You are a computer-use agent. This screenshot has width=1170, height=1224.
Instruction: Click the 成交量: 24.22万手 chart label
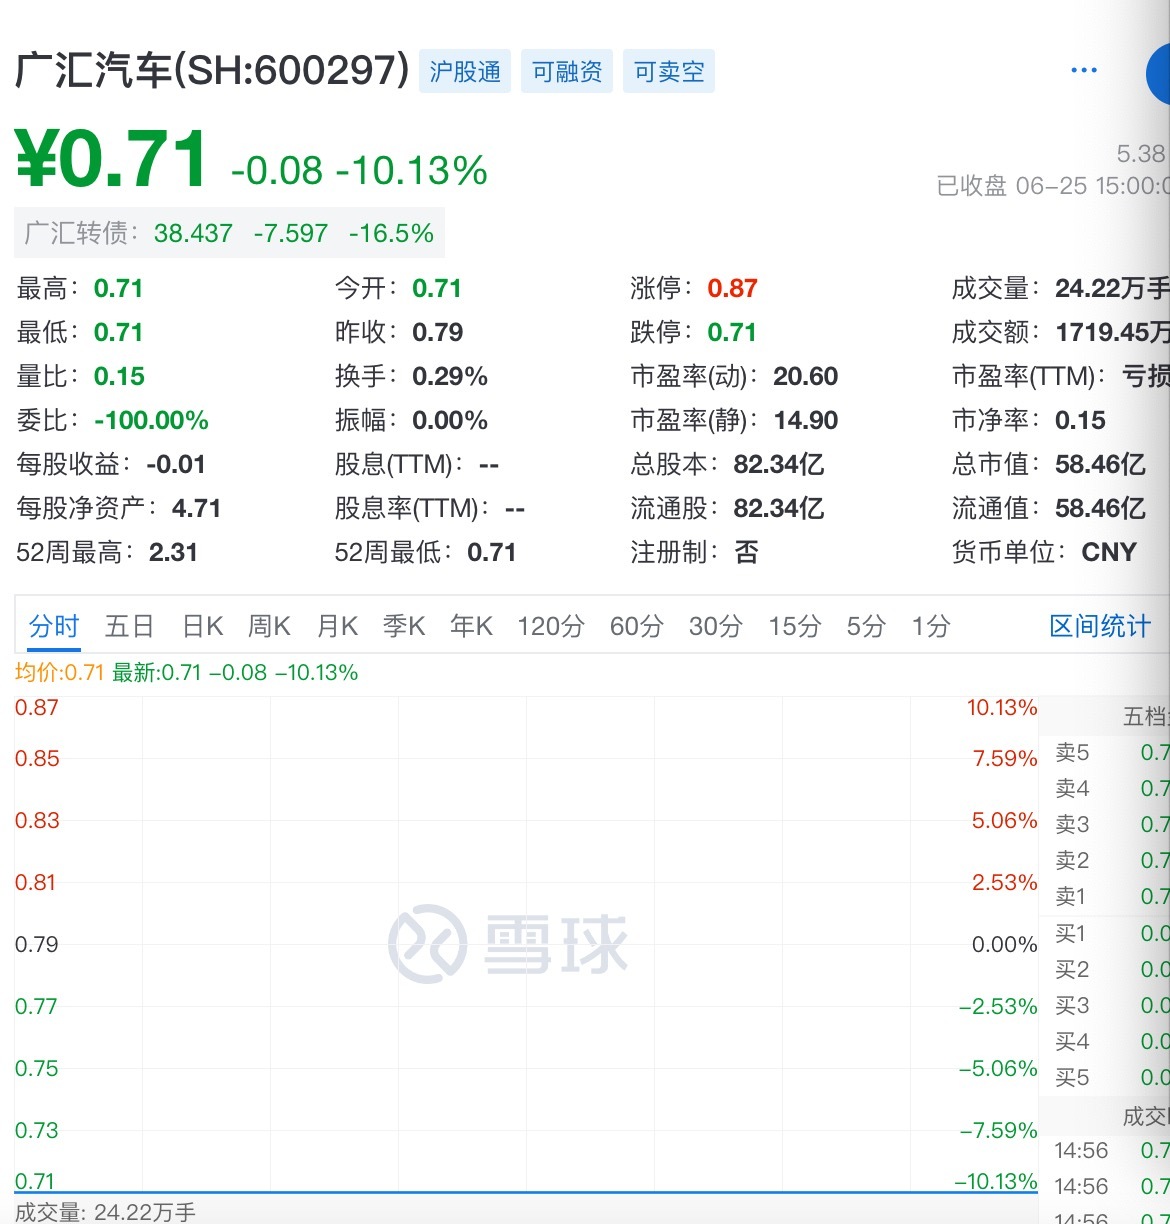(106, 1212)
